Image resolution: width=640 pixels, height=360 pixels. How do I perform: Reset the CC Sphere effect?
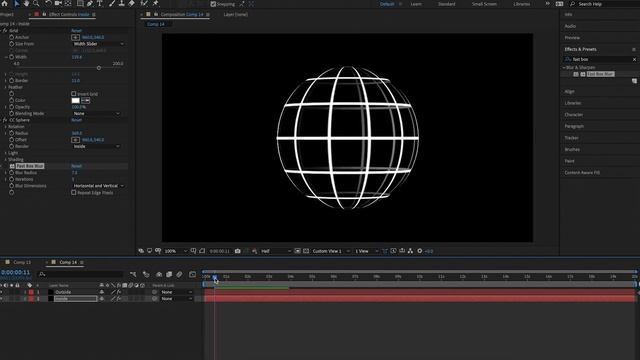(77, 120)
